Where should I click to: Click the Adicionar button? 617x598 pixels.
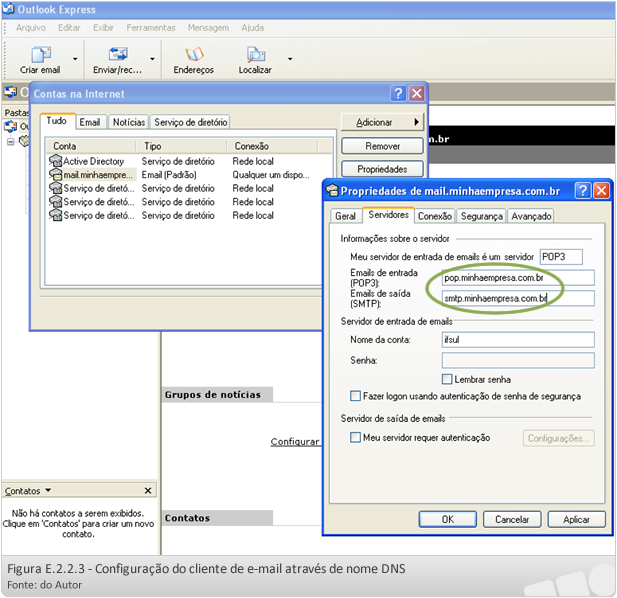(x=382, y=122)
